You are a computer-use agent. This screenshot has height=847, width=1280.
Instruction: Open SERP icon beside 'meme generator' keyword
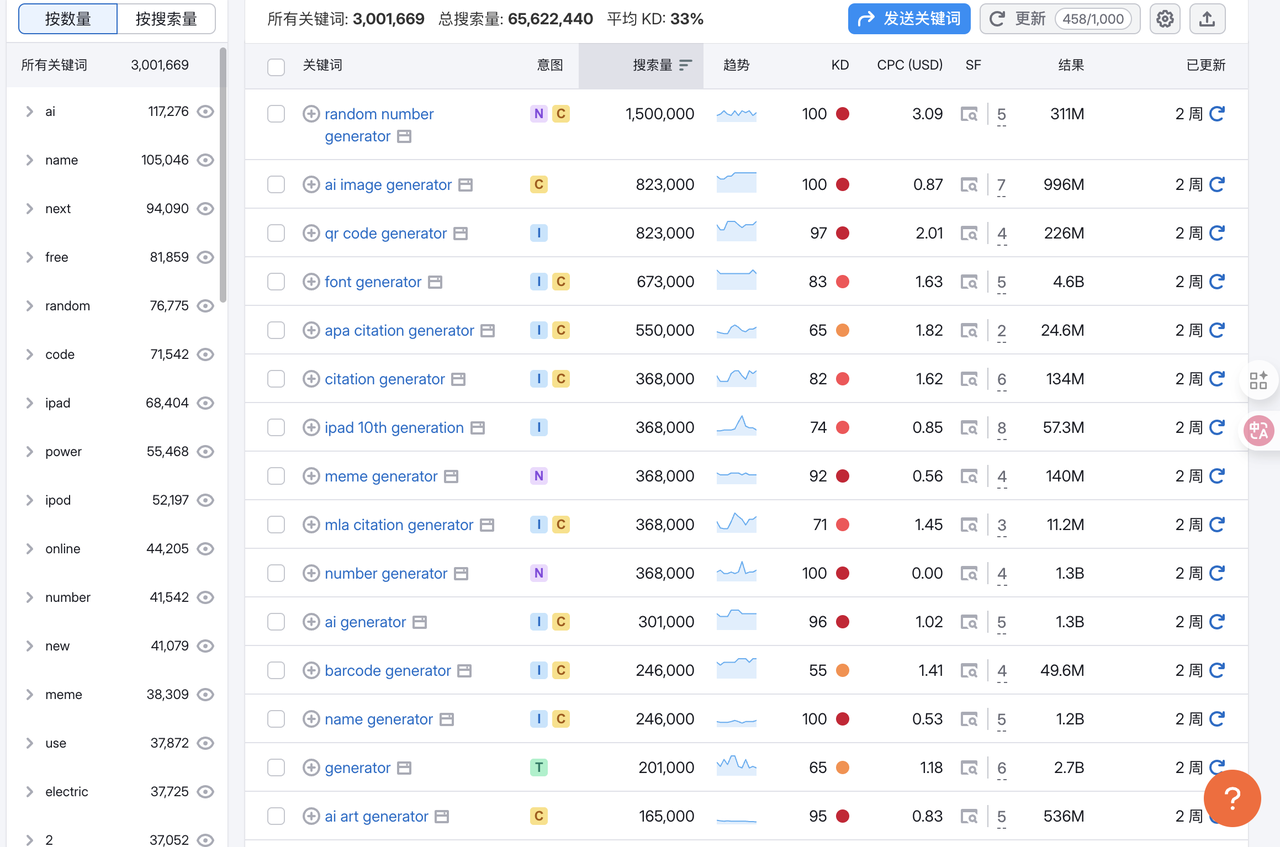pyautogui.click(x=451, y=477)
